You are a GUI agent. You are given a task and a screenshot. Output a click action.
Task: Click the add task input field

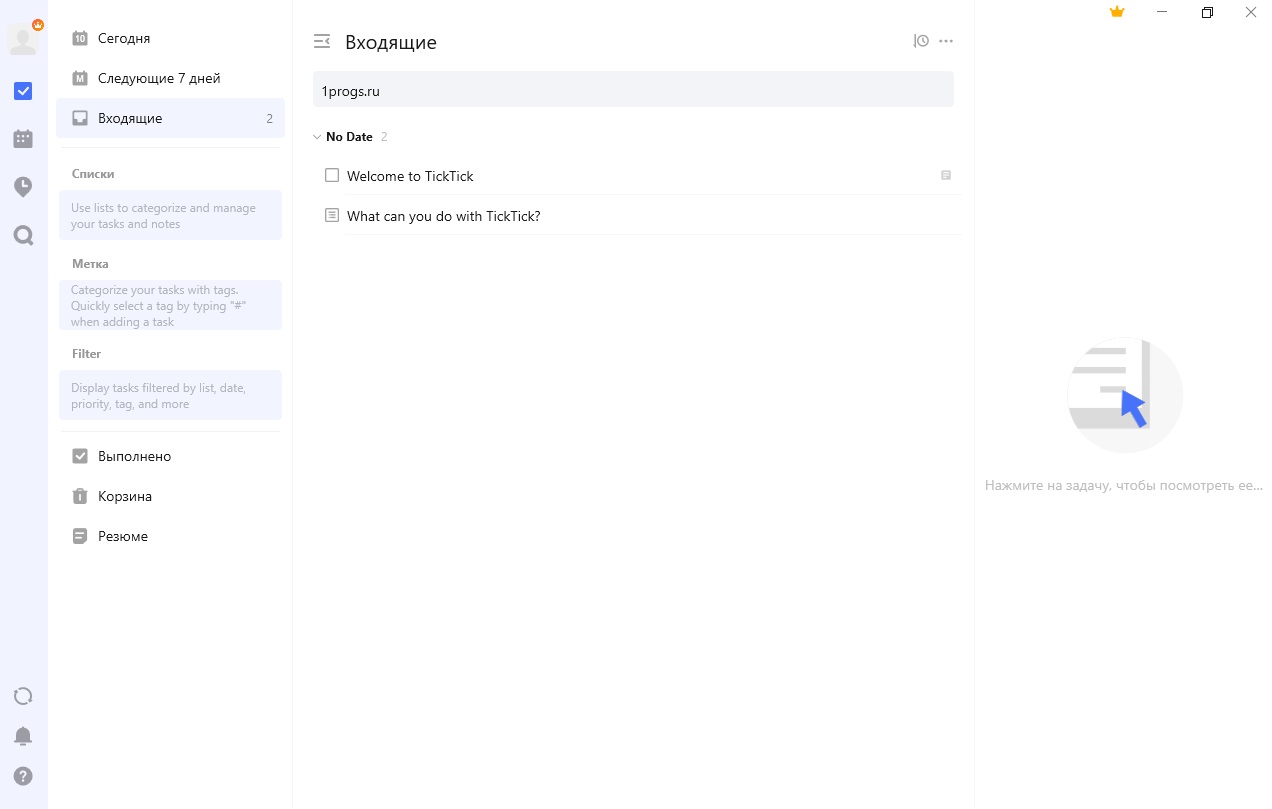(x=633, y=91)
